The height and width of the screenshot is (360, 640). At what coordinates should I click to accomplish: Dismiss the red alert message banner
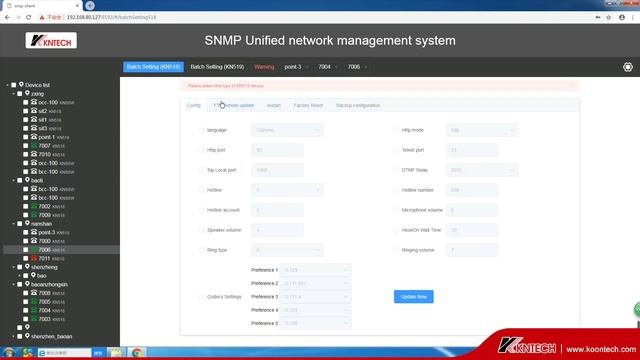tap(573, 86)
